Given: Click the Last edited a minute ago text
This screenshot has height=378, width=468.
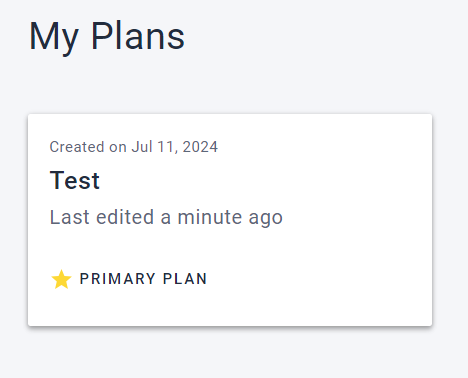Looking at the screenshot, I should pos(166,217).
